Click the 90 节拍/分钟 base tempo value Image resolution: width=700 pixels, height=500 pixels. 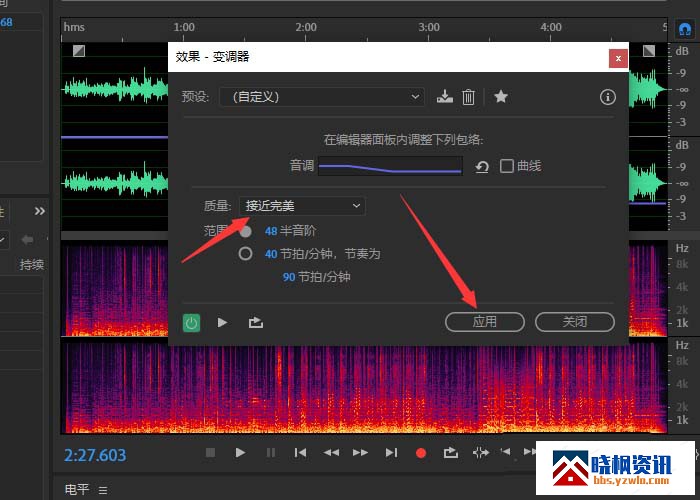289,277
